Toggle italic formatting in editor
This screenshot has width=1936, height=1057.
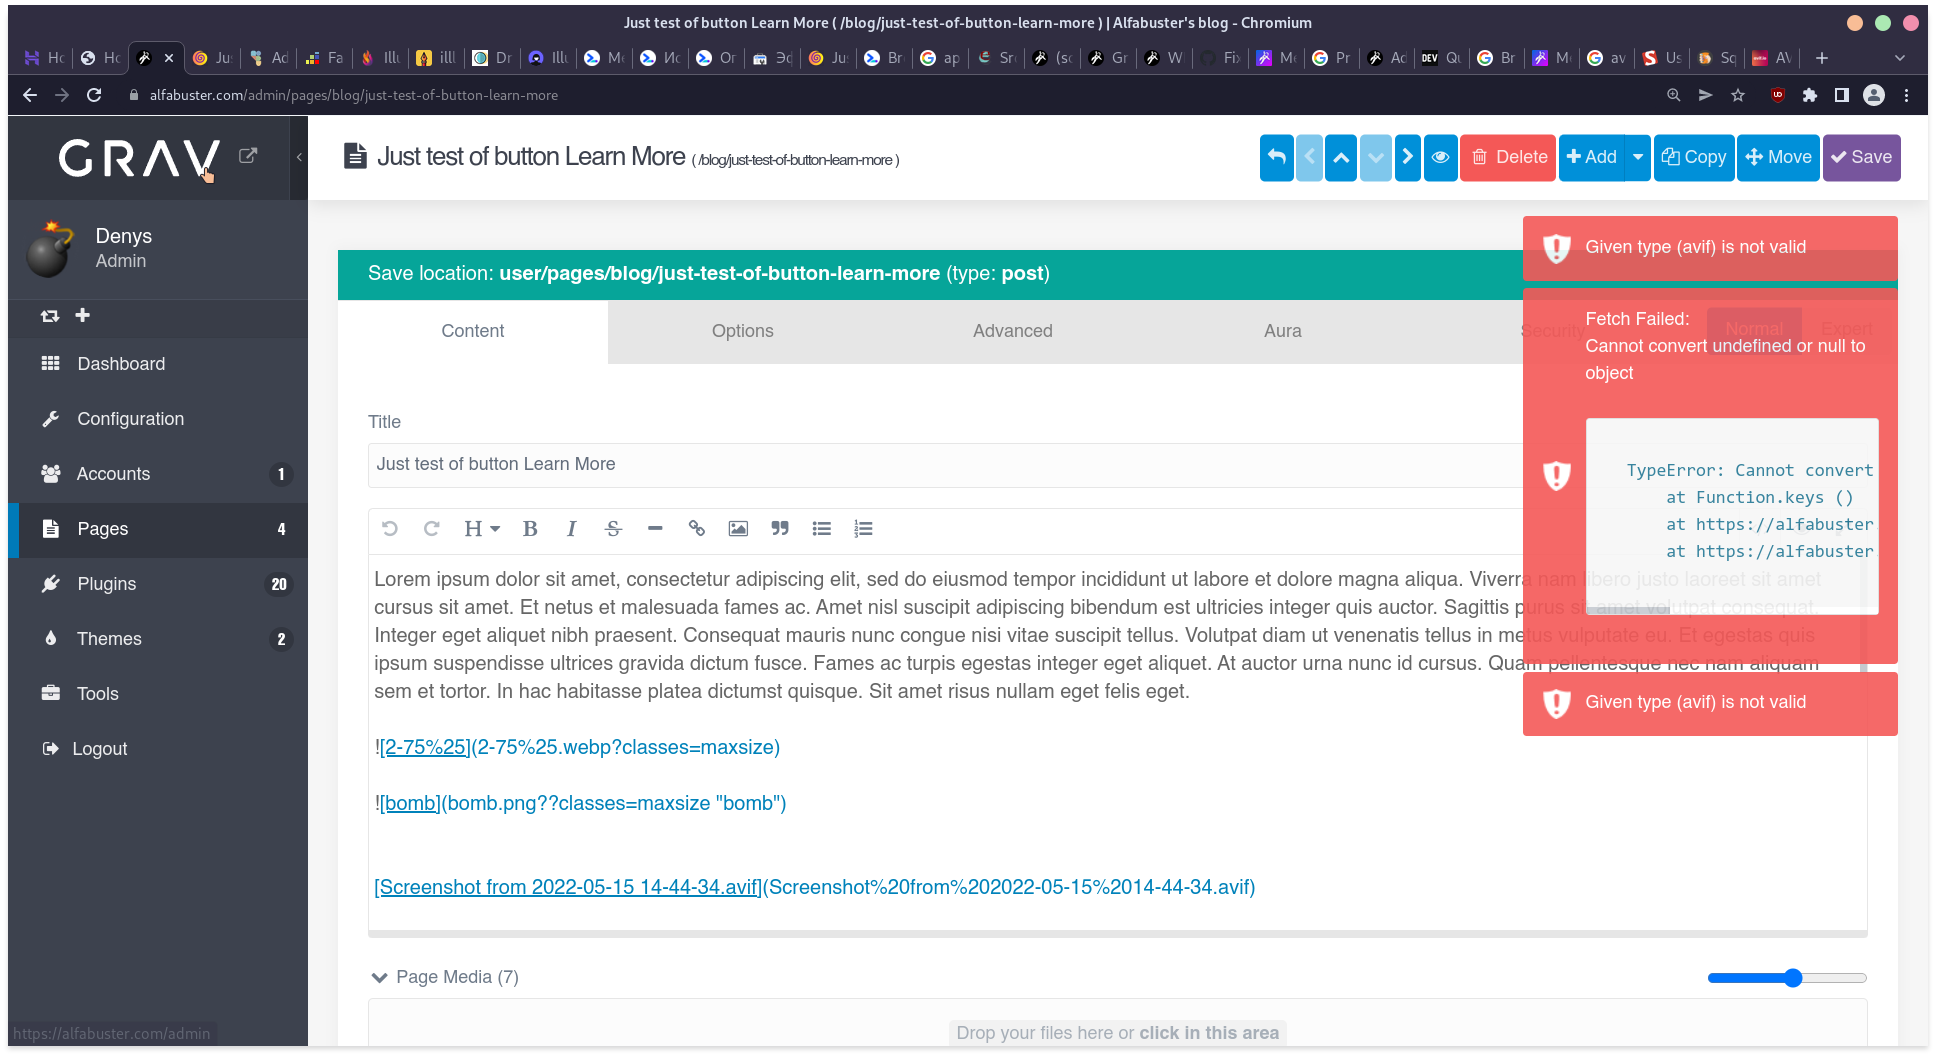click(571, 529)
